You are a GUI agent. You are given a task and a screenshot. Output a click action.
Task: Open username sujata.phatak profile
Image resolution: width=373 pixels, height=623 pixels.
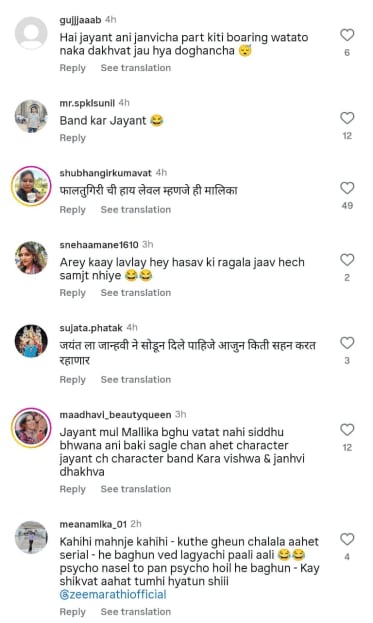pos(91,328)
